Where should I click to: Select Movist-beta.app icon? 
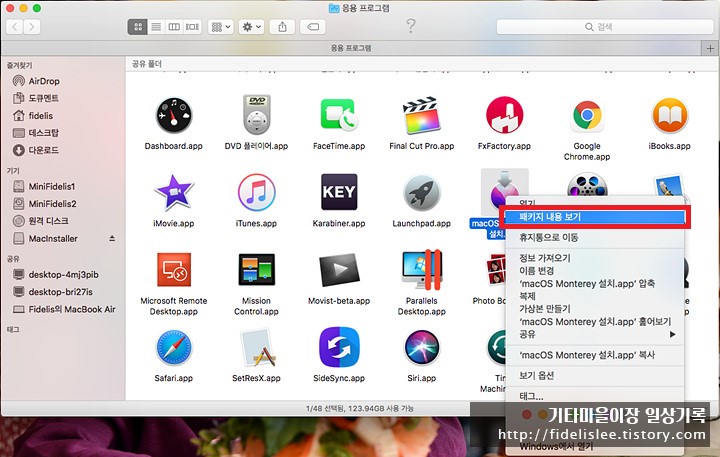(x=339, y=270)
